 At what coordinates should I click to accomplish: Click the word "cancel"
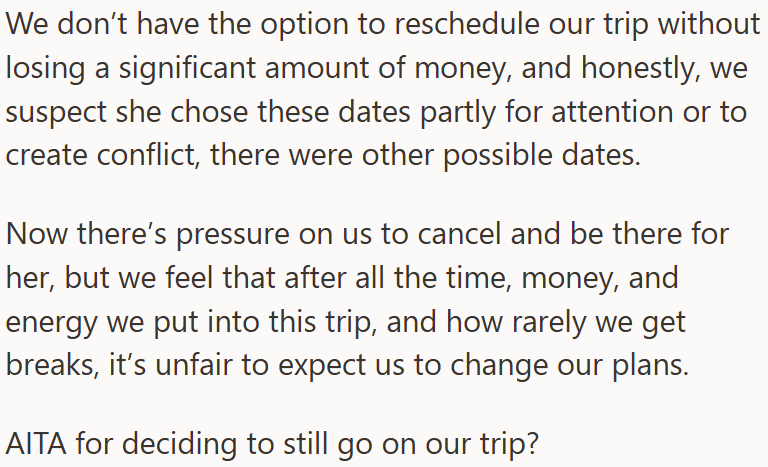click(x=459, y=234)
